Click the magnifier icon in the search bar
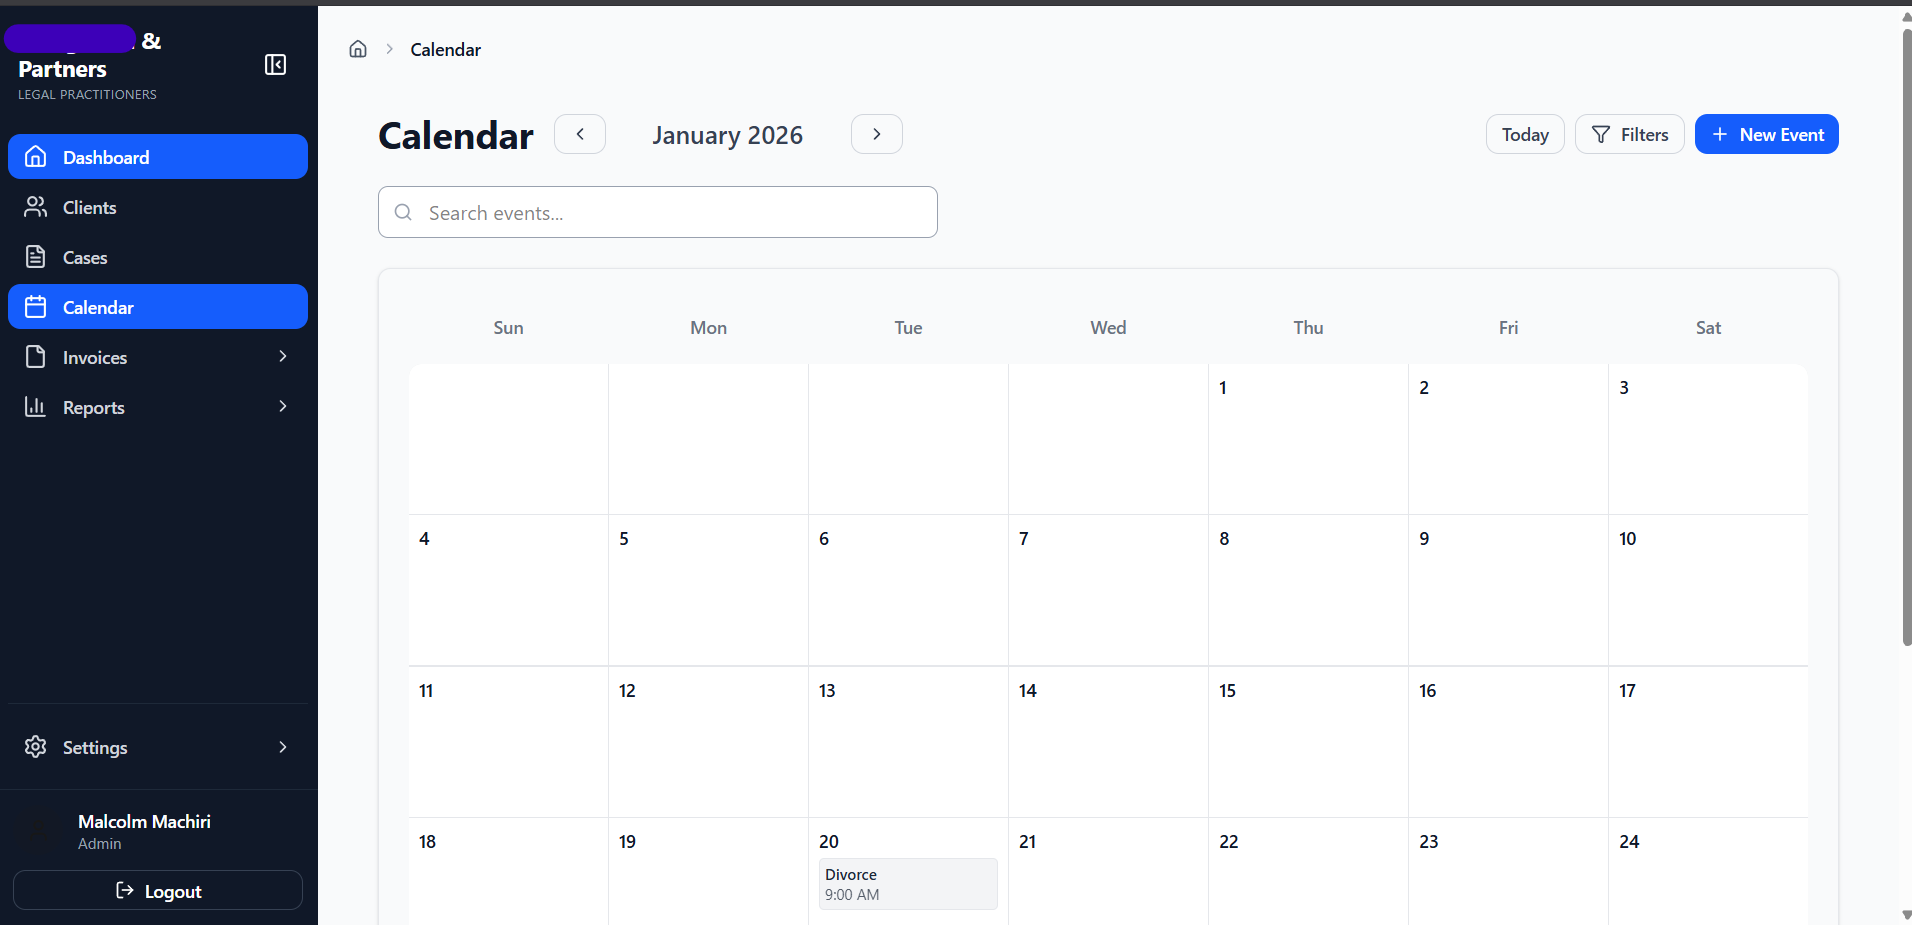Viewport: 1912px width, 925px height. tap(404, 212)
